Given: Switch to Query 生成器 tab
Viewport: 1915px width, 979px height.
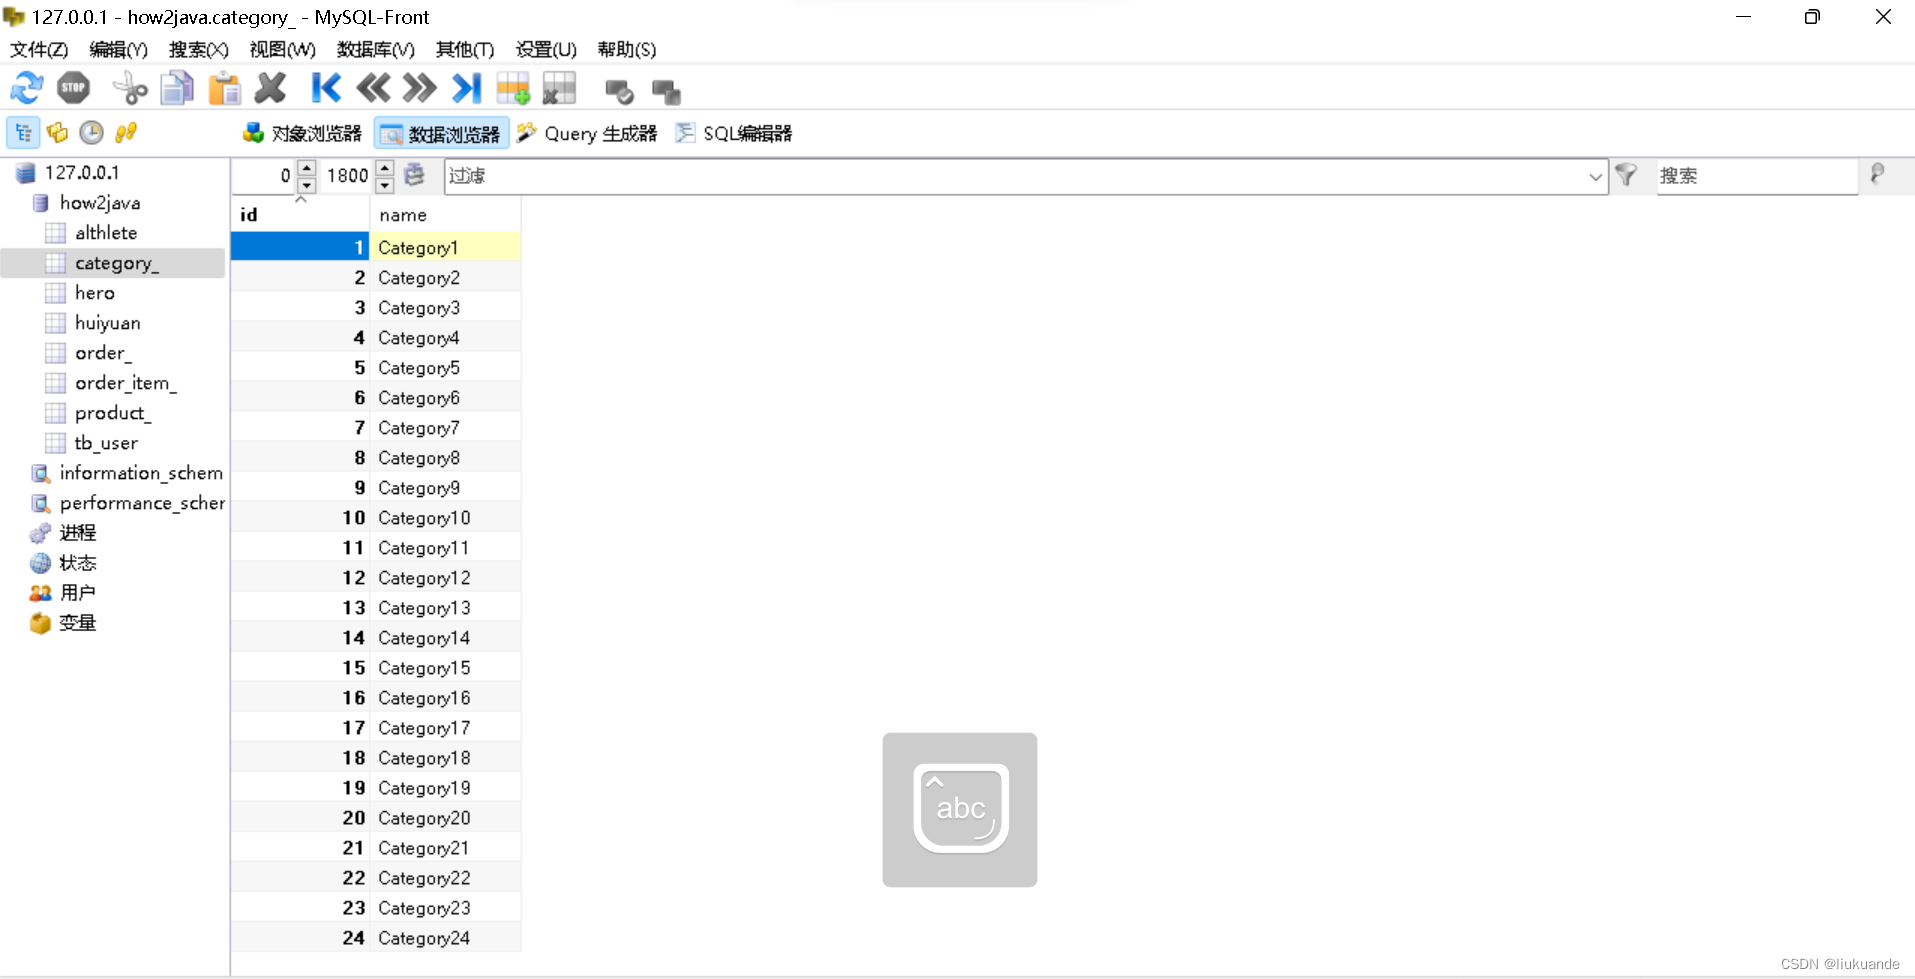Looking at the screenshot, I should pyautogui.click(x=587, y=133).
